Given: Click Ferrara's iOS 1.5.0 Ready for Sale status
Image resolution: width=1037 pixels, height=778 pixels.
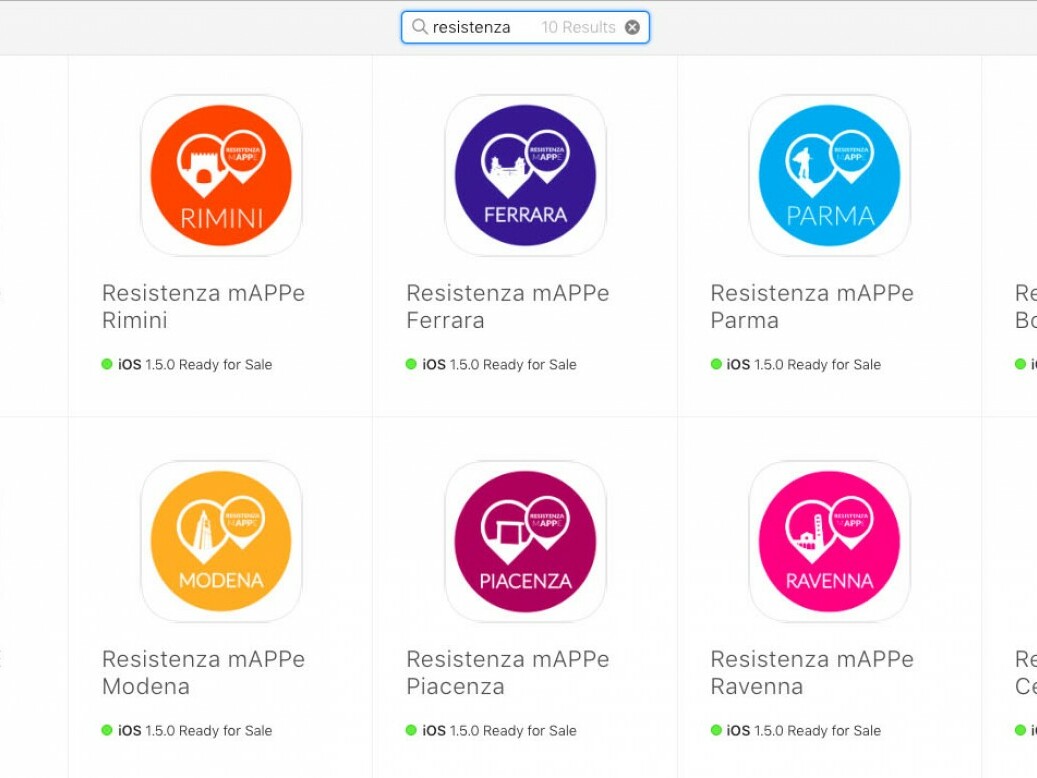Looking at the screenshot, I should tap(491, 365).
